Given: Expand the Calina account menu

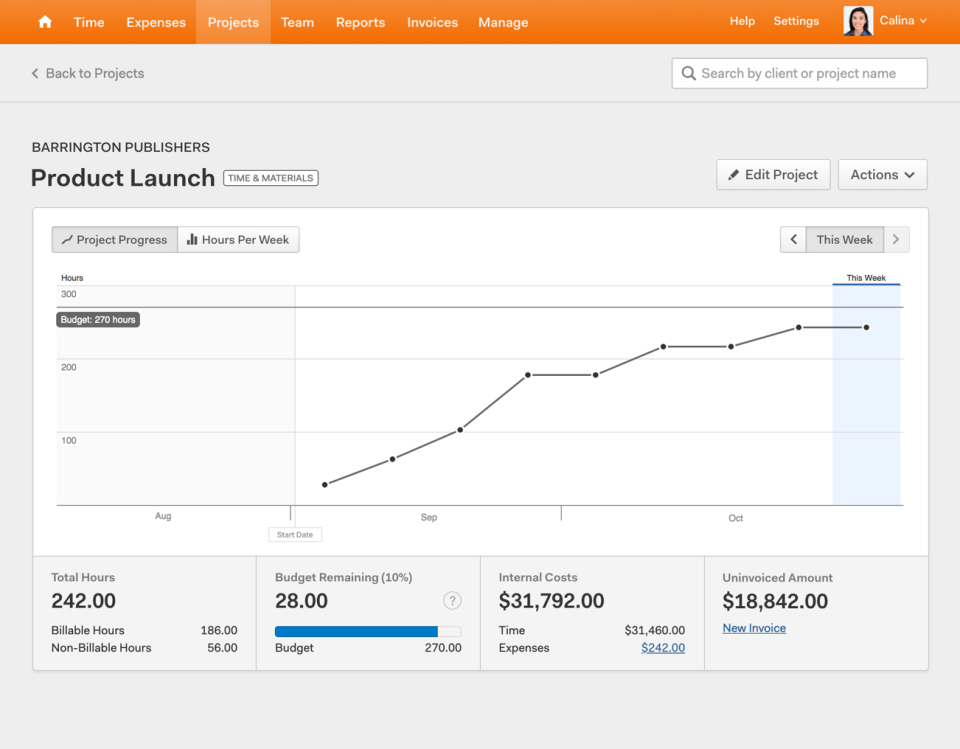Looking at the screenshot, I should (903, 21).
